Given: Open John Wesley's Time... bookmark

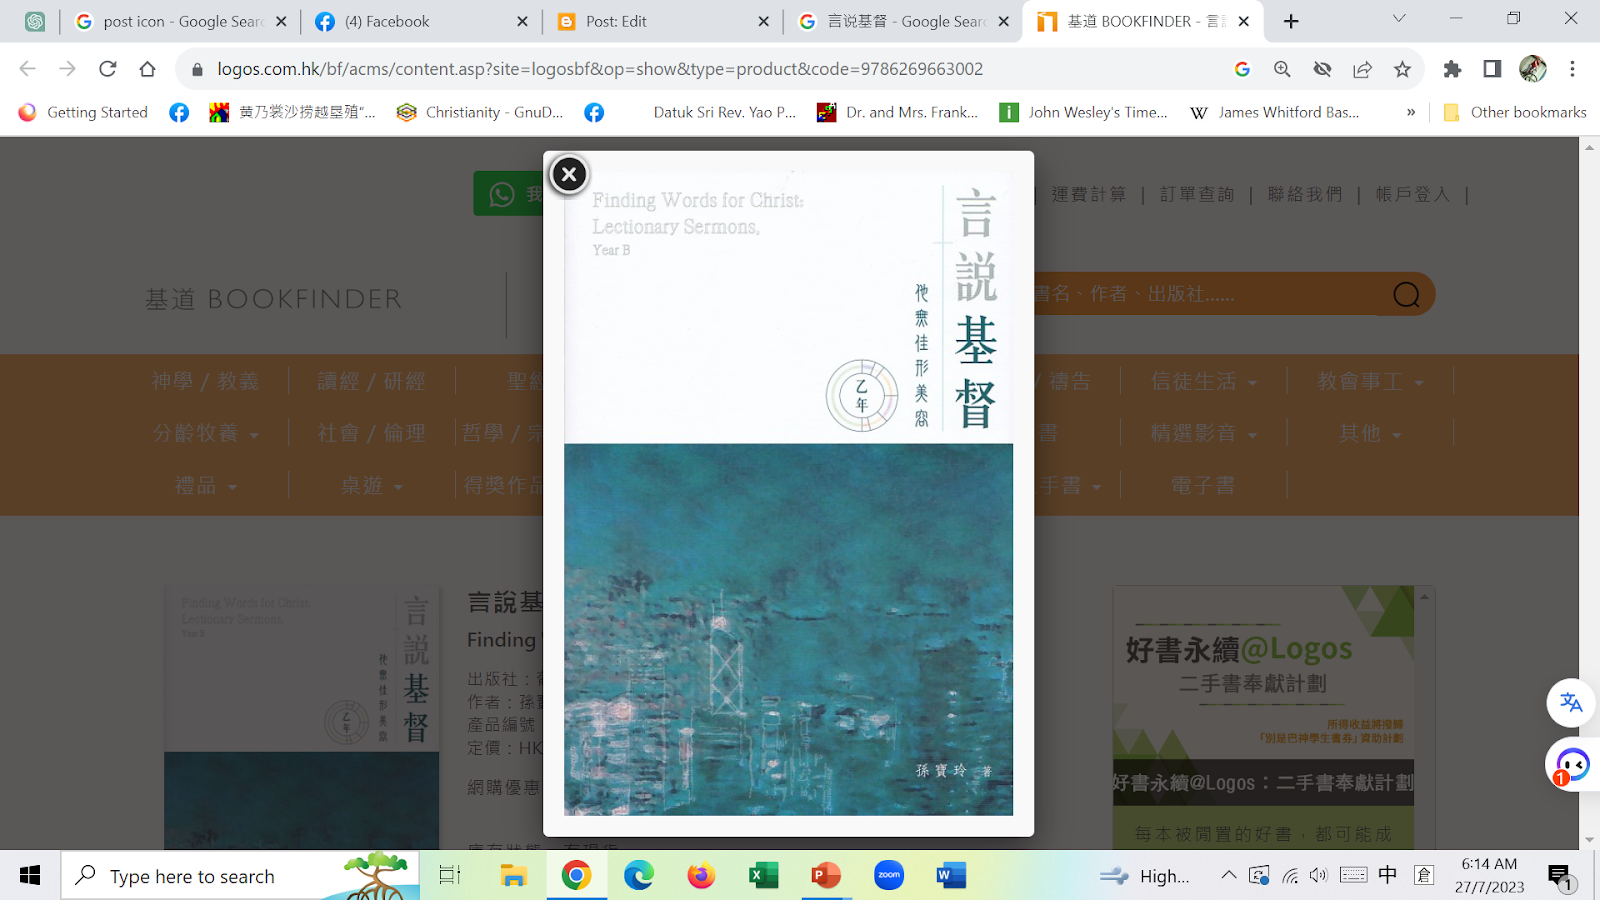Looking at the screenshot, I should (x=1084, y=112).
